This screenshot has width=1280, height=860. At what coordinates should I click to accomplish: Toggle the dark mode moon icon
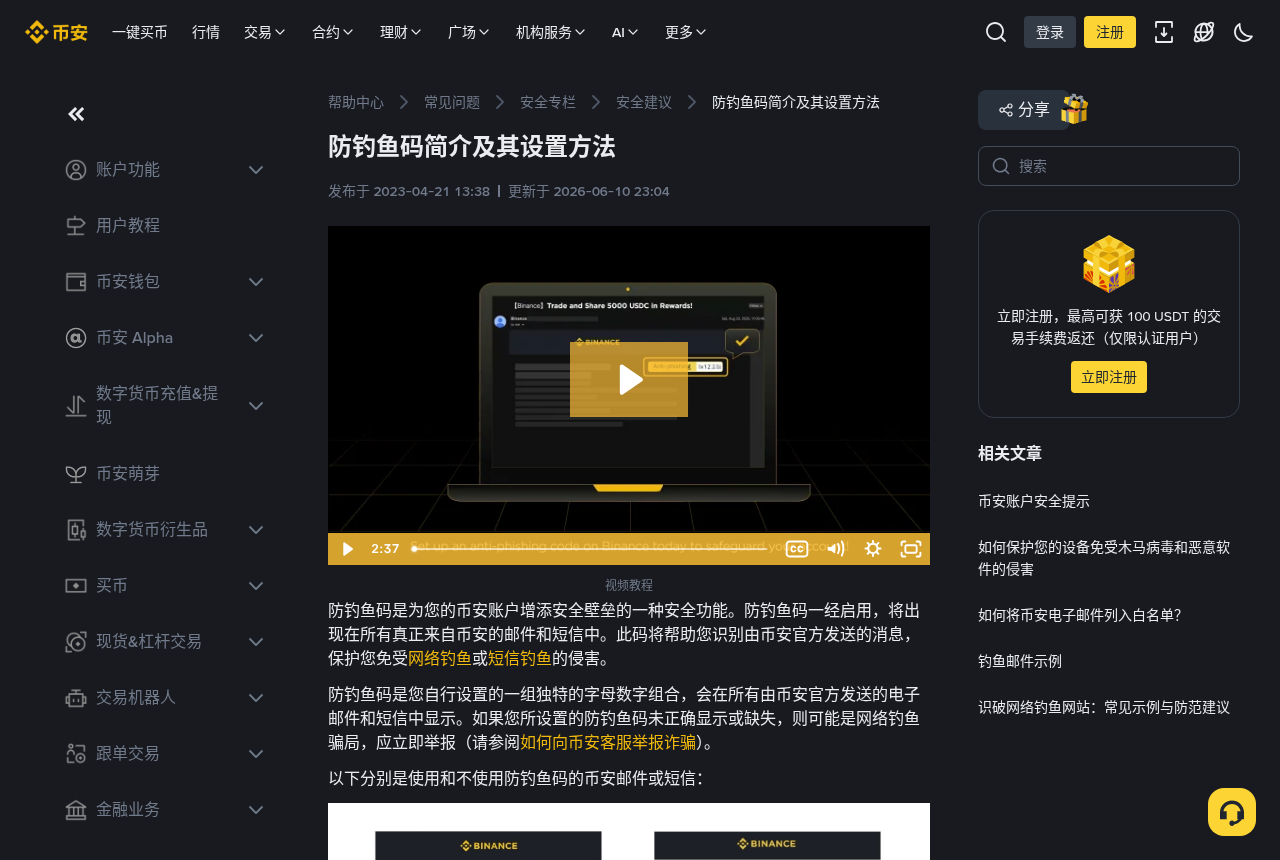[1244, 32]
